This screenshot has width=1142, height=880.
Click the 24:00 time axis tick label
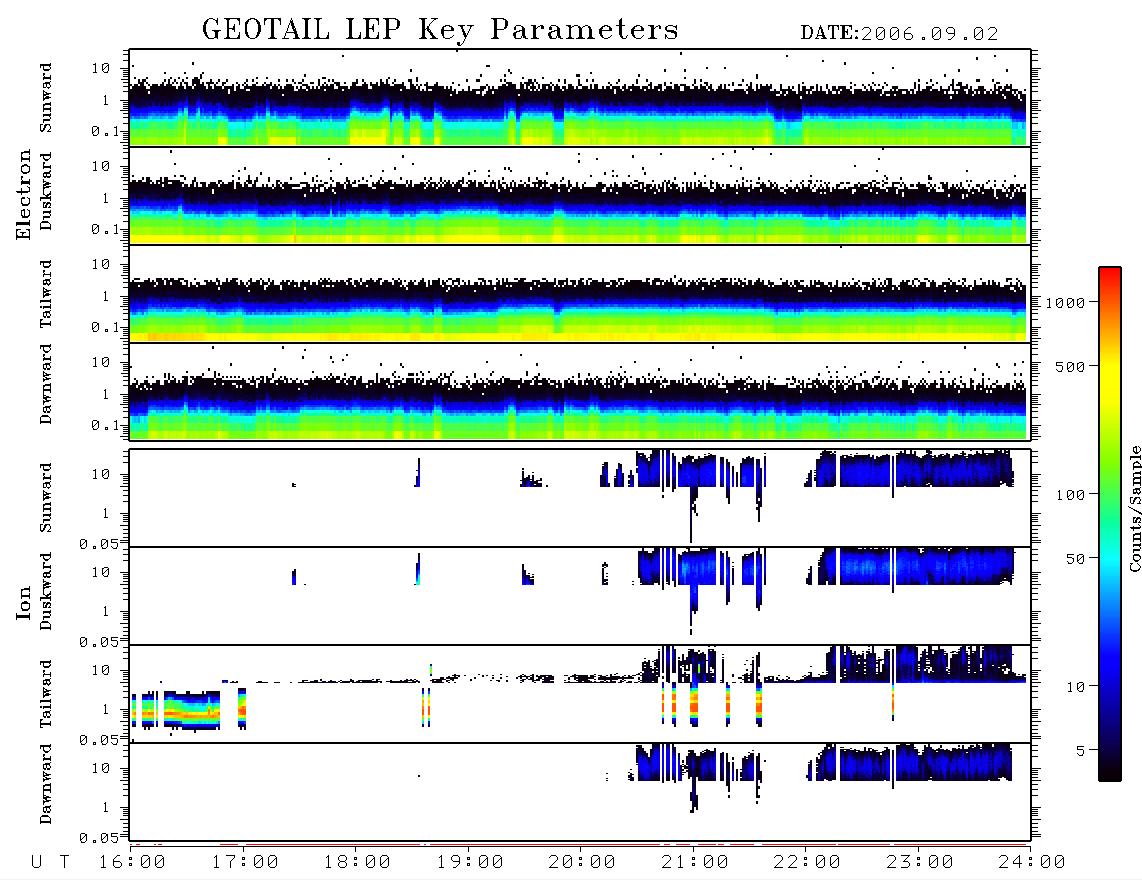[x=1031, y=863]
